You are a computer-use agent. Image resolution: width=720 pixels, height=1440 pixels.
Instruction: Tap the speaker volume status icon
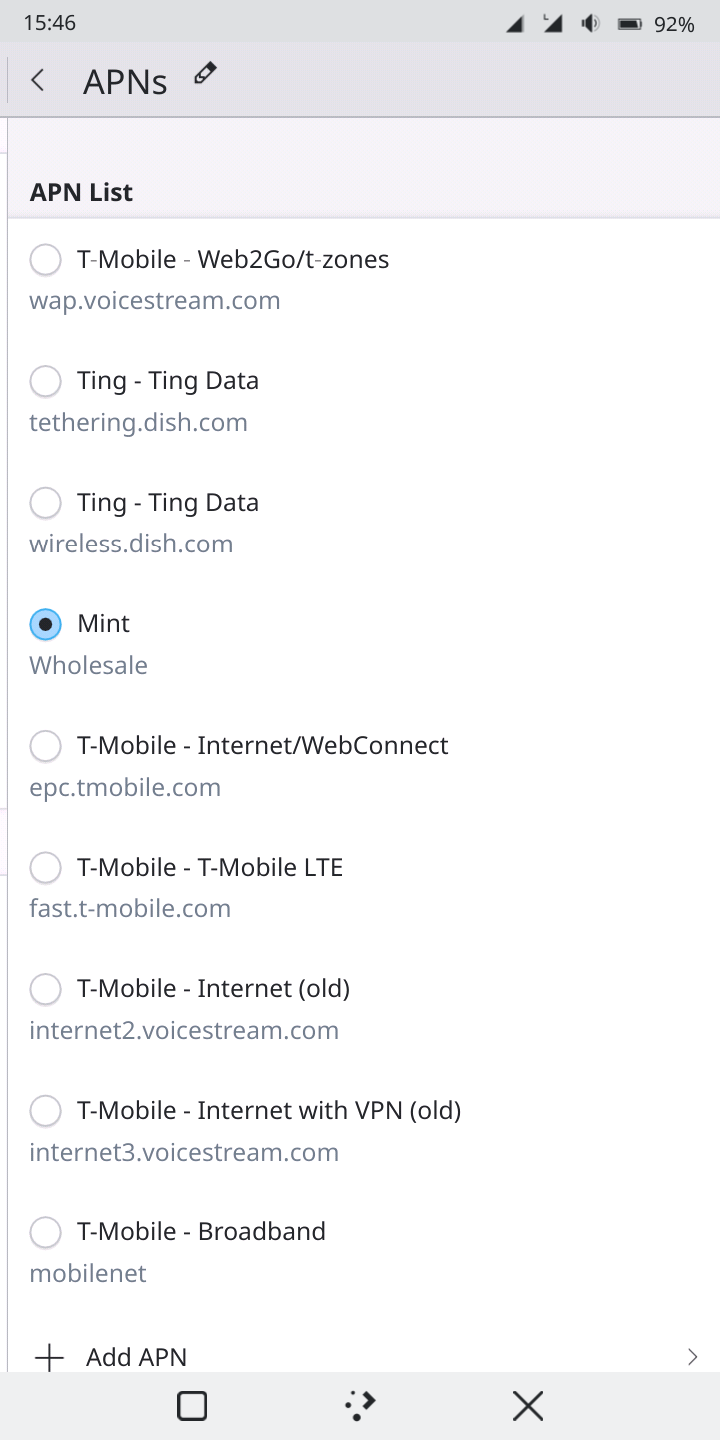coord(591,24)
